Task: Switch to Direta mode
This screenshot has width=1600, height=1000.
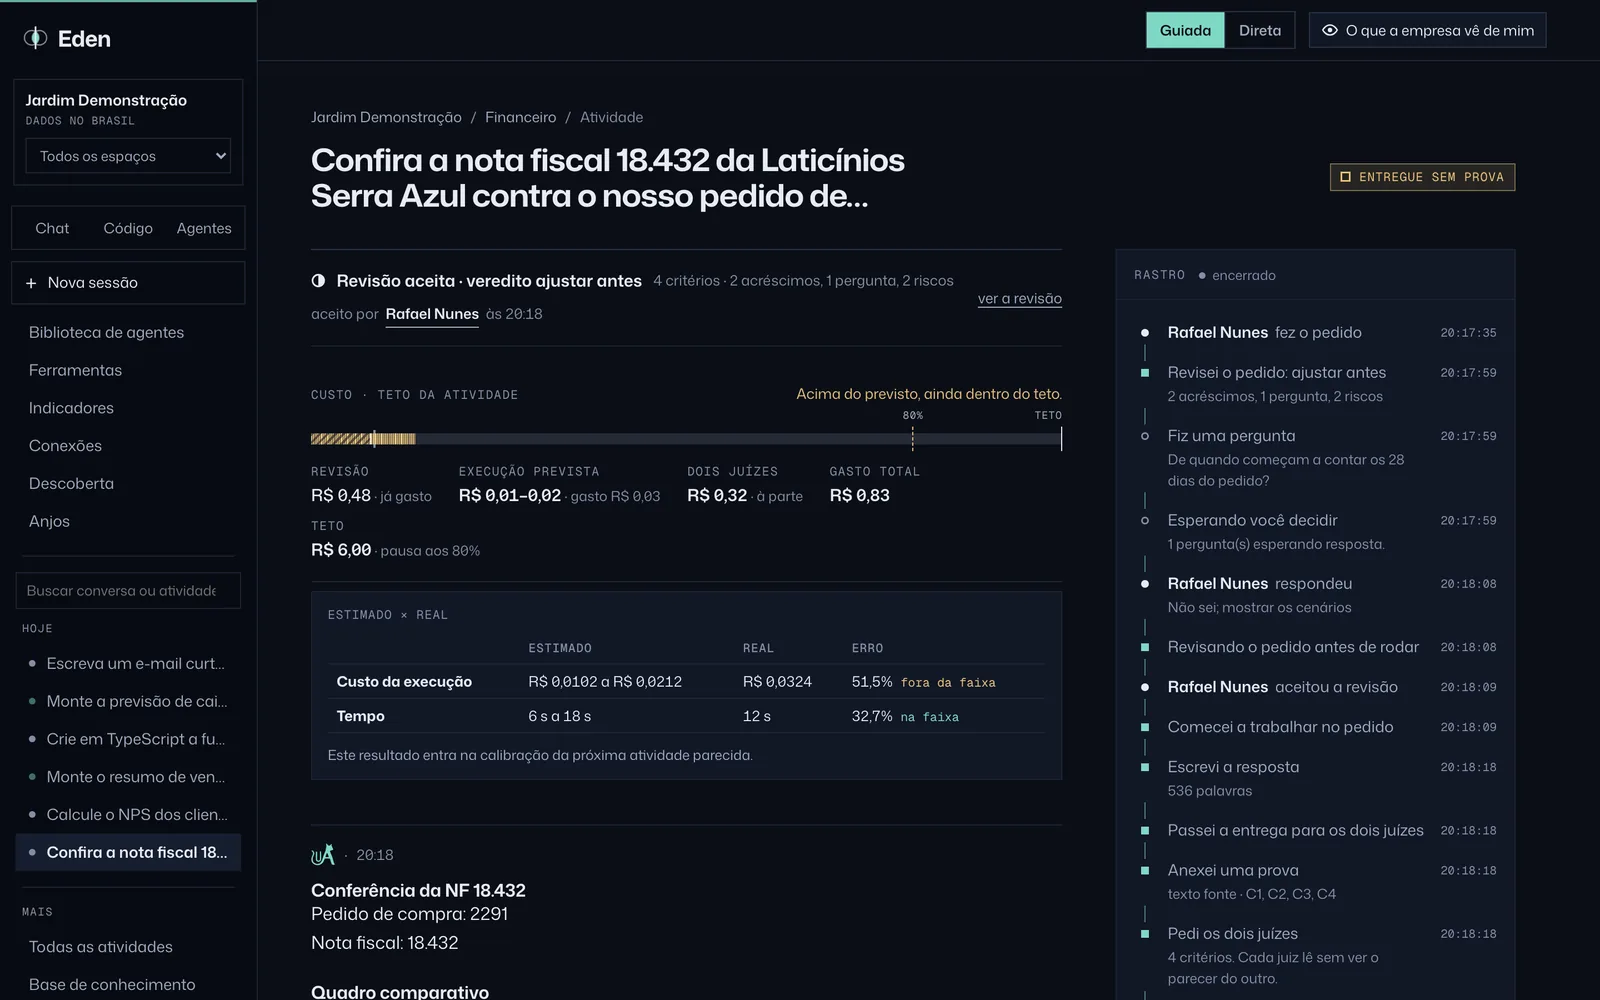Action: tap(1260, 30)
